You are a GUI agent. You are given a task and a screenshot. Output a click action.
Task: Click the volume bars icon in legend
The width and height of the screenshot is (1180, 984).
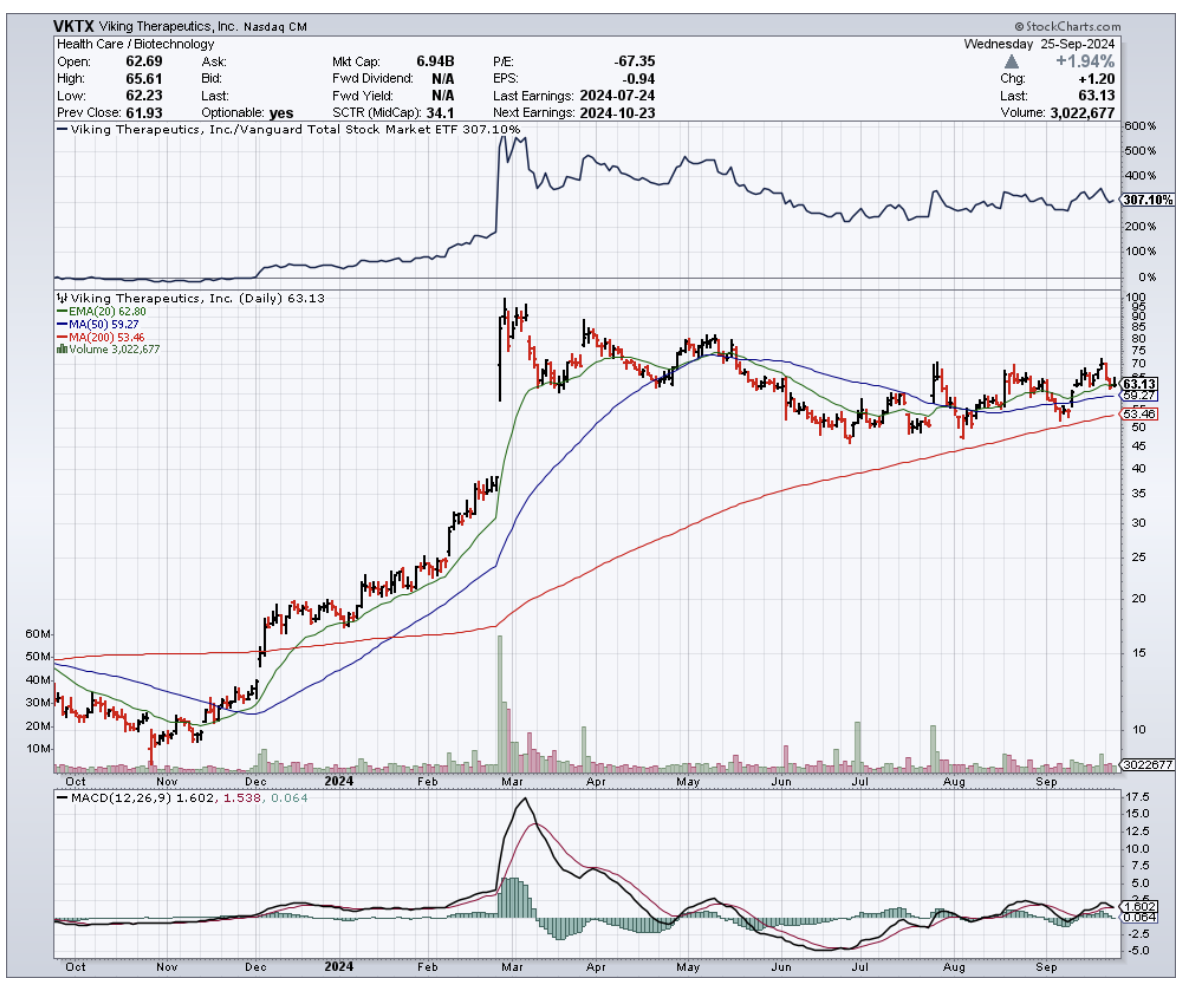point(60,349)
